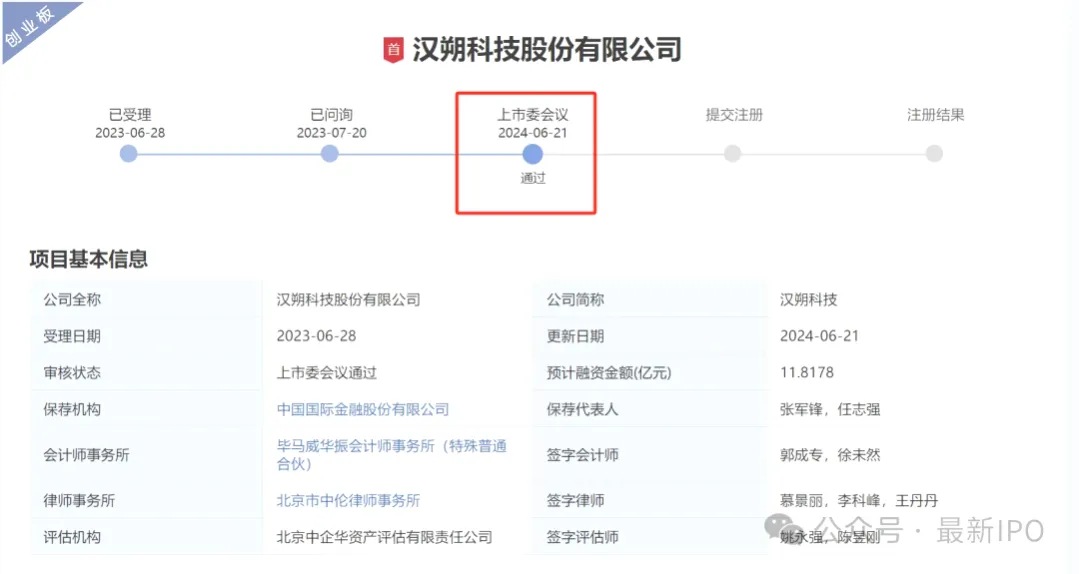Click the 创业板 corner ribbon badge
The height and width of the screenshot is (574, 1080).
click(31, 26)
